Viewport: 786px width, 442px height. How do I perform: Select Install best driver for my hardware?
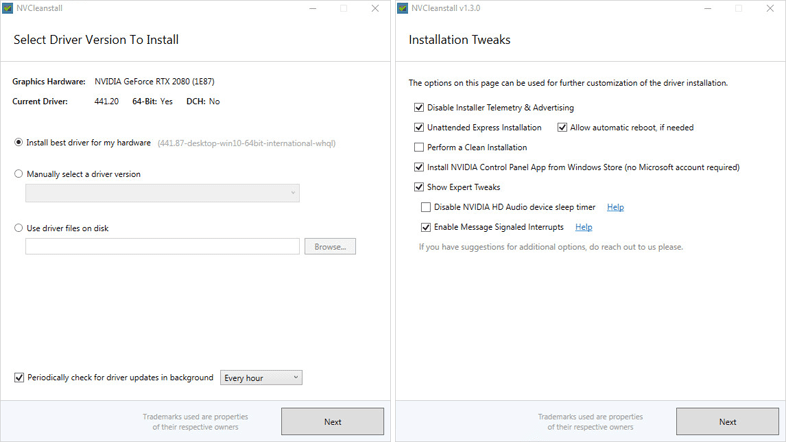[19, 143]
